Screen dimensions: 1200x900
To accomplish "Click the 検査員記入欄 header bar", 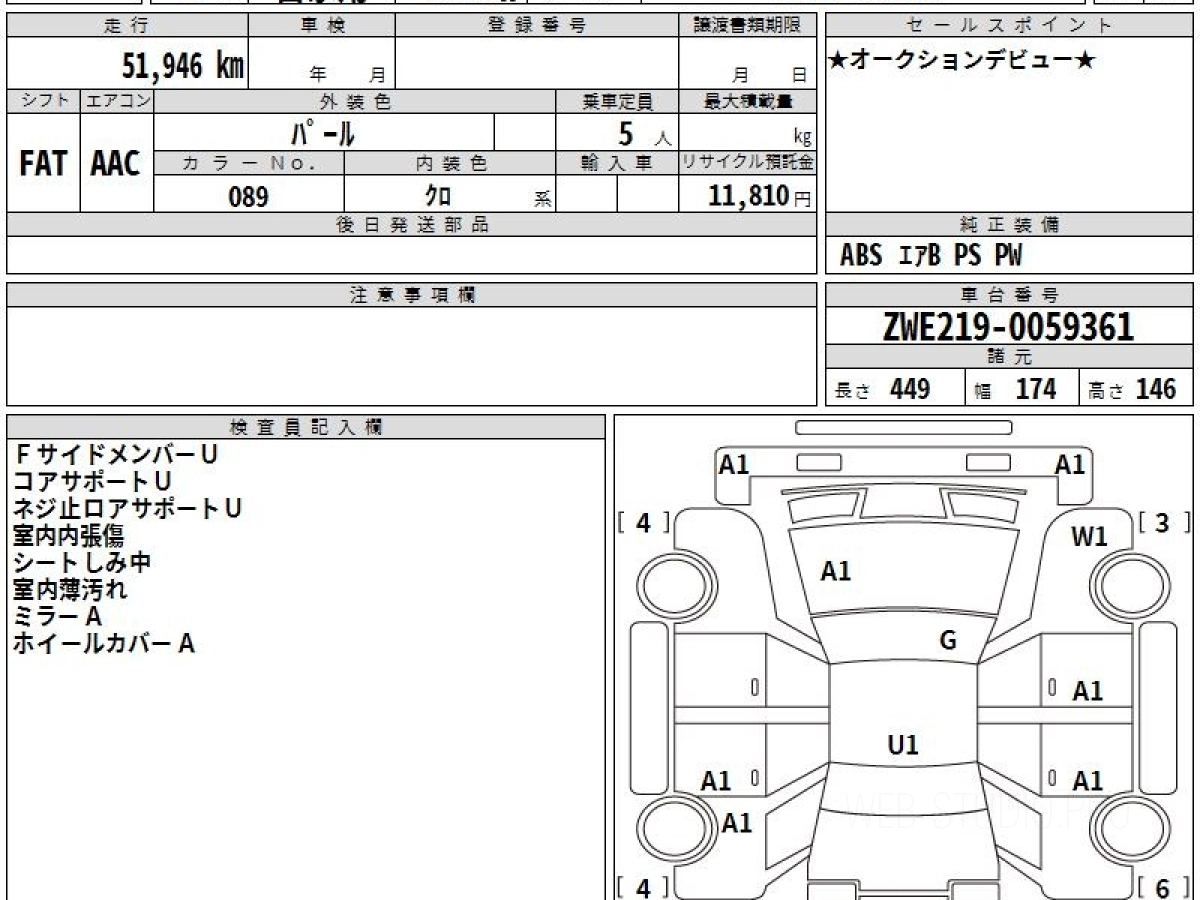I will [x=306, y=427].
